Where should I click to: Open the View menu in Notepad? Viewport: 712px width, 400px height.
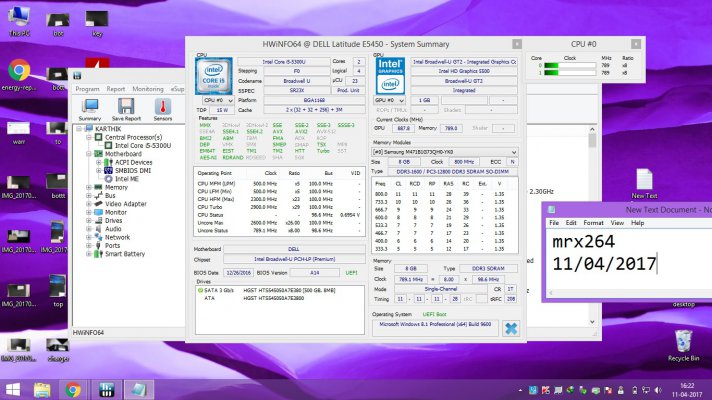617,223
